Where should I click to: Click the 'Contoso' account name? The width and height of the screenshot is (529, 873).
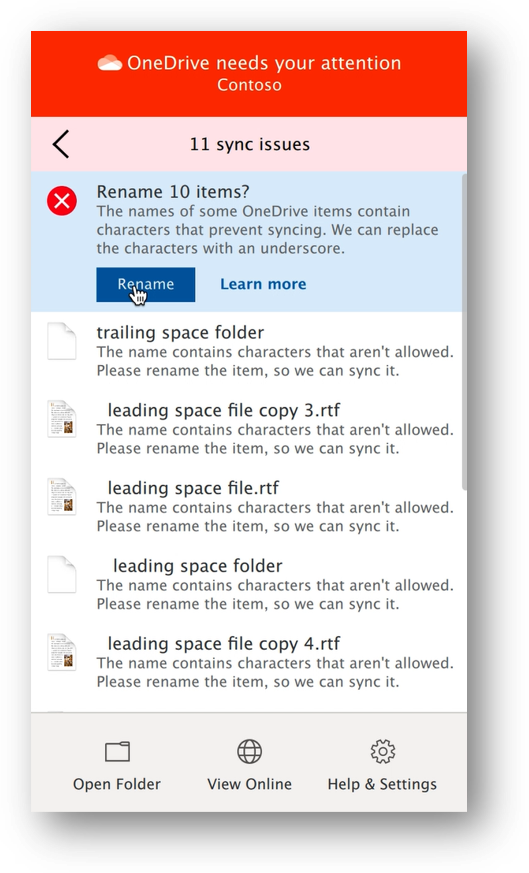[x=249, y=85]
